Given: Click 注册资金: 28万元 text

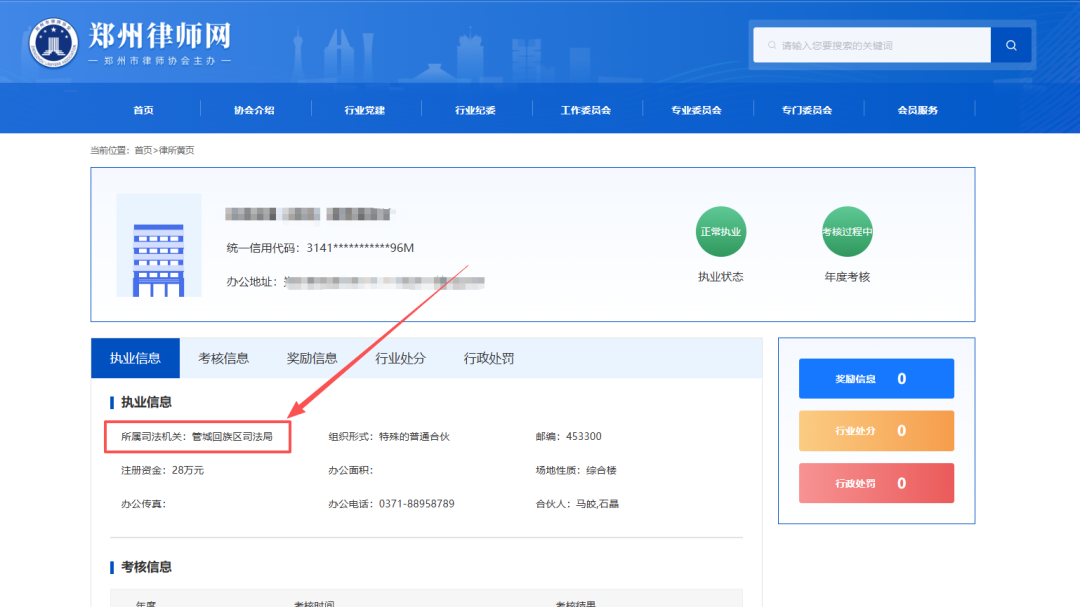Looking at the screenshot, I should click(x=163, y=471).
